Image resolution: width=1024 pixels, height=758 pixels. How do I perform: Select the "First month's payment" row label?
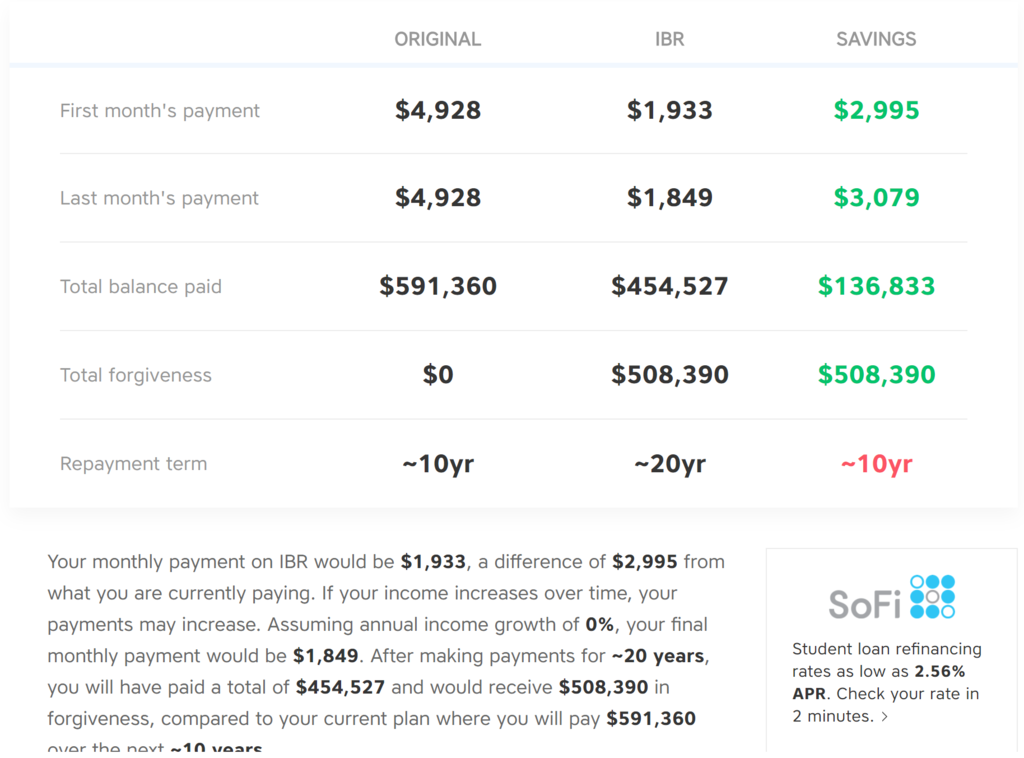[160, 111]
